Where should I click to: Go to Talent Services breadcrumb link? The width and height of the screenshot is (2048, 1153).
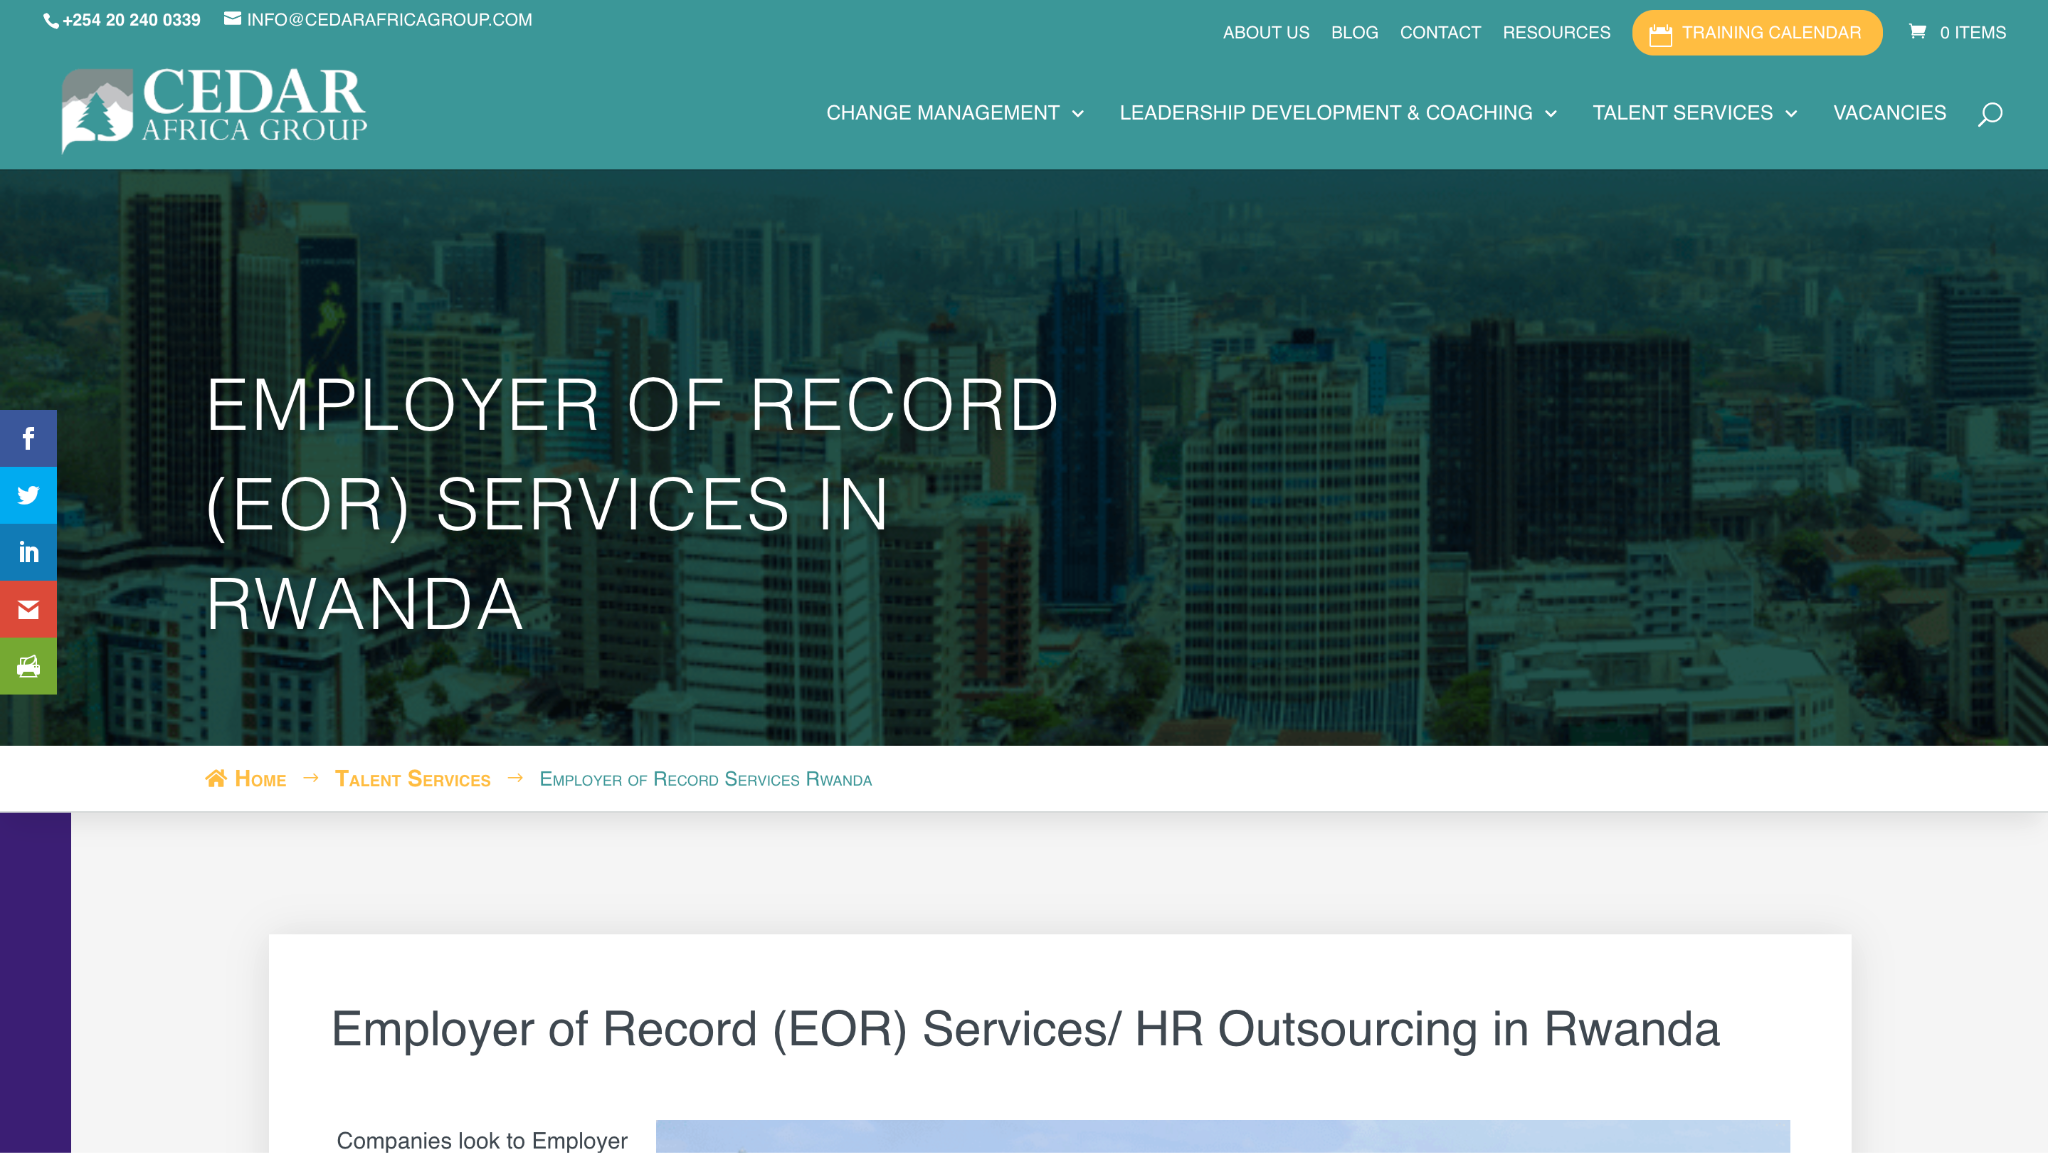tap(413, 779)
